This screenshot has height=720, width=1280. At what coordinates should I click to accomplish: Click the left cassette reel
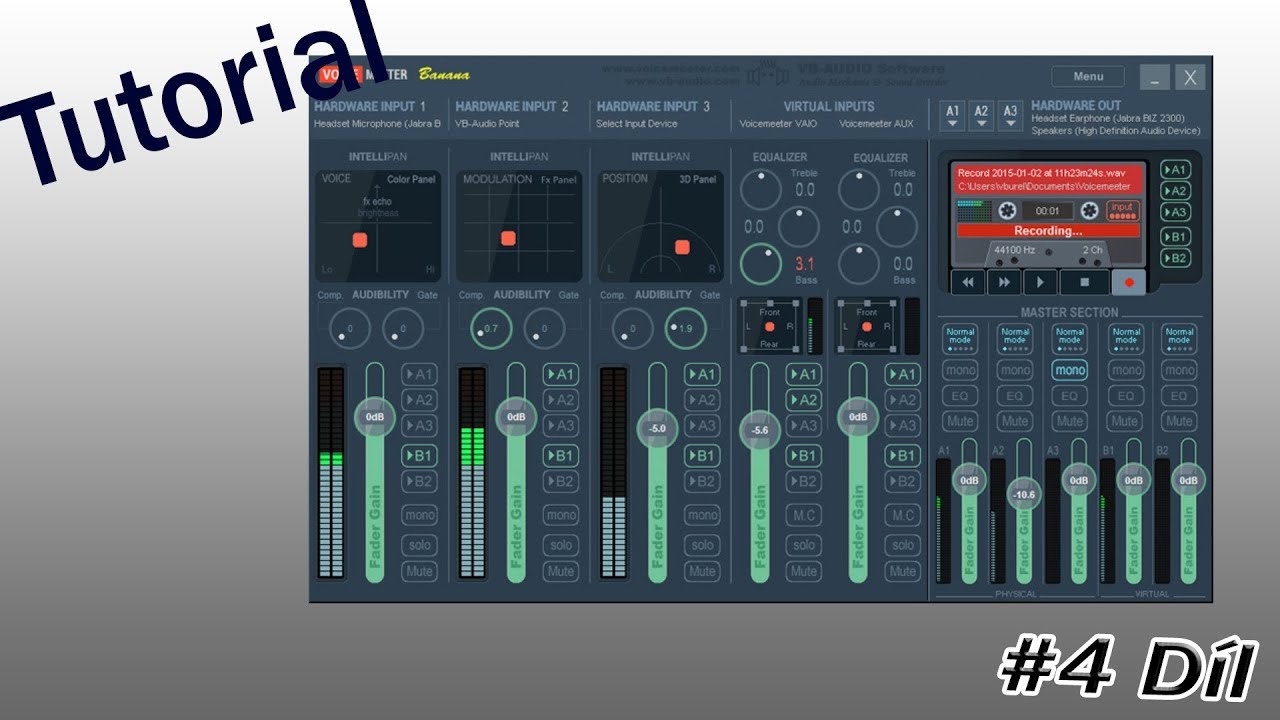coord(1007,211)
